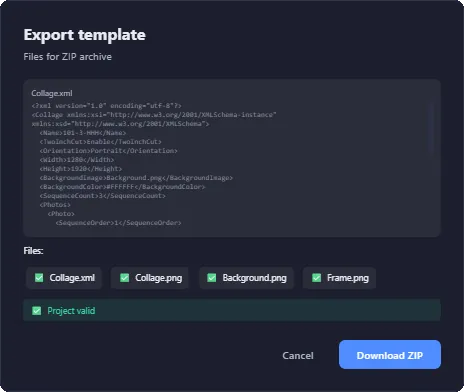Toggle the Frame.png file checkbox
464x392 pixels.
point(316,278)
